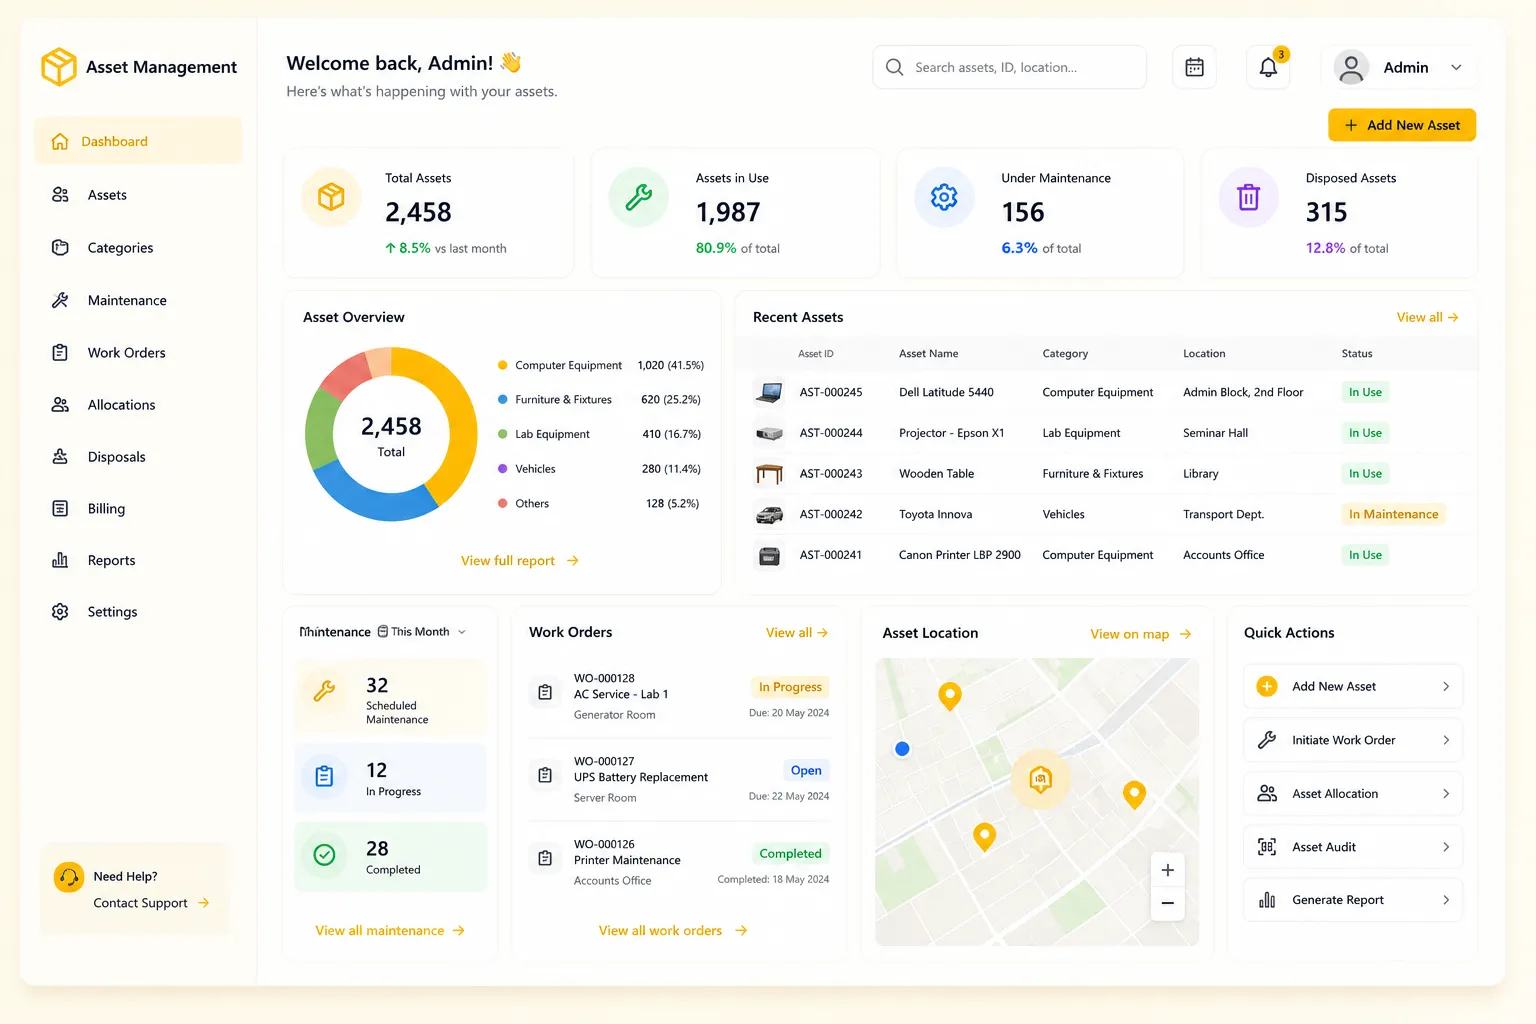The height and width of the screenshot is (1024, 1536).
Task: Click the Disposed Assets trash icon
Action: [1248, 197]
